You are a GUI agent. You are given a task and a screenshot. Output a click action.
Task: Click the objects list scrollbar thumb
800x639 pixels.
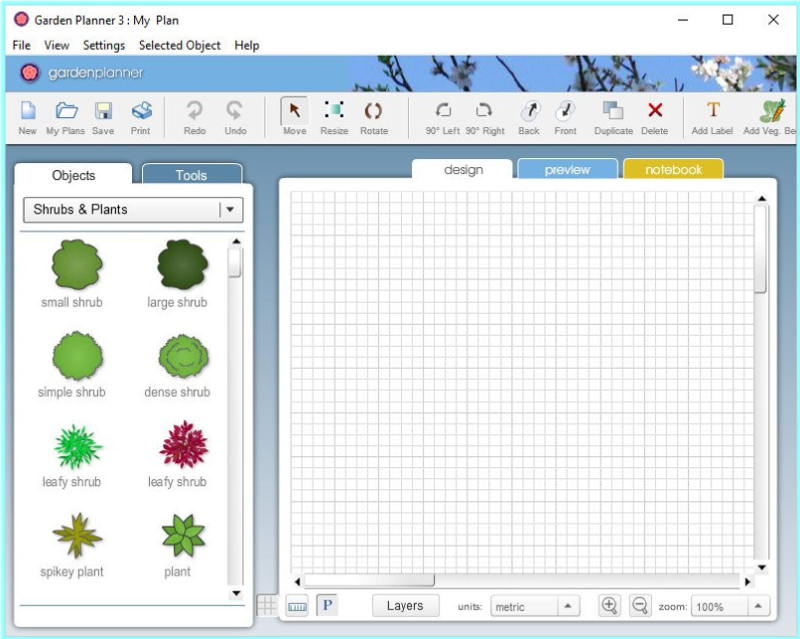click(x=235, y=262)
